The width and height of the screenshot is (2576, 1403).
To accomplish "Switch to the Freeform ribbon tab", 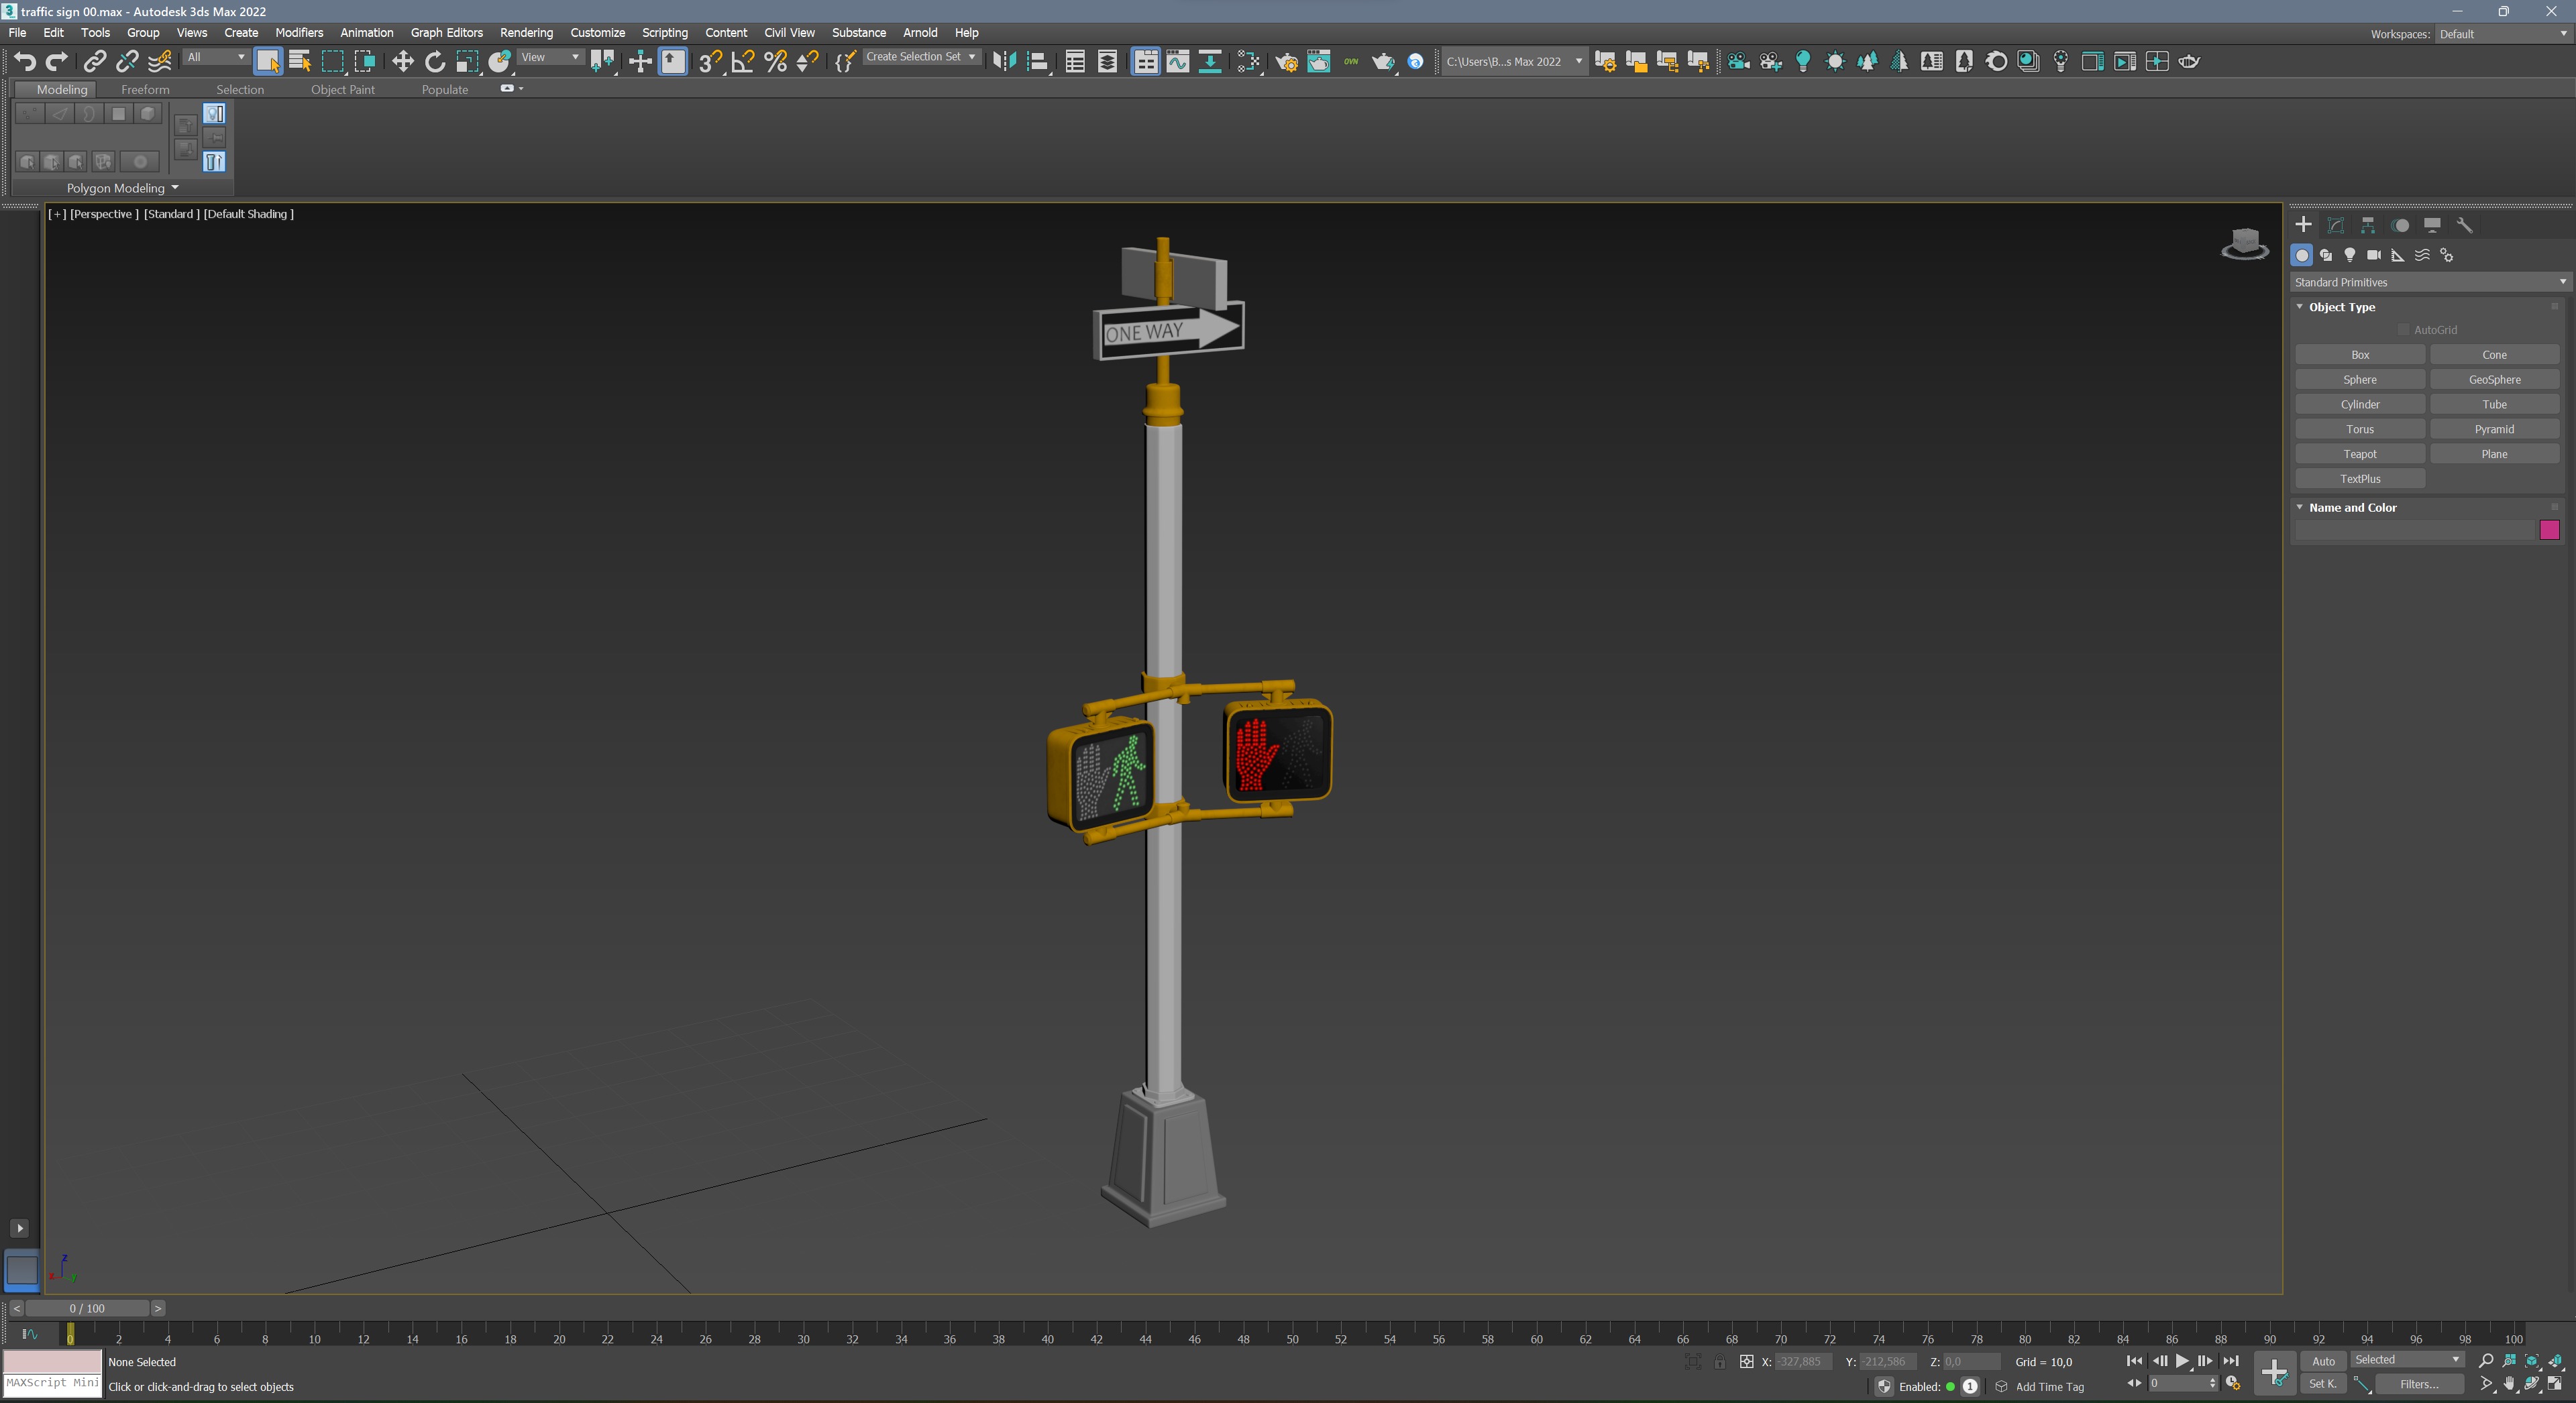I will click(x=145, y=89).
